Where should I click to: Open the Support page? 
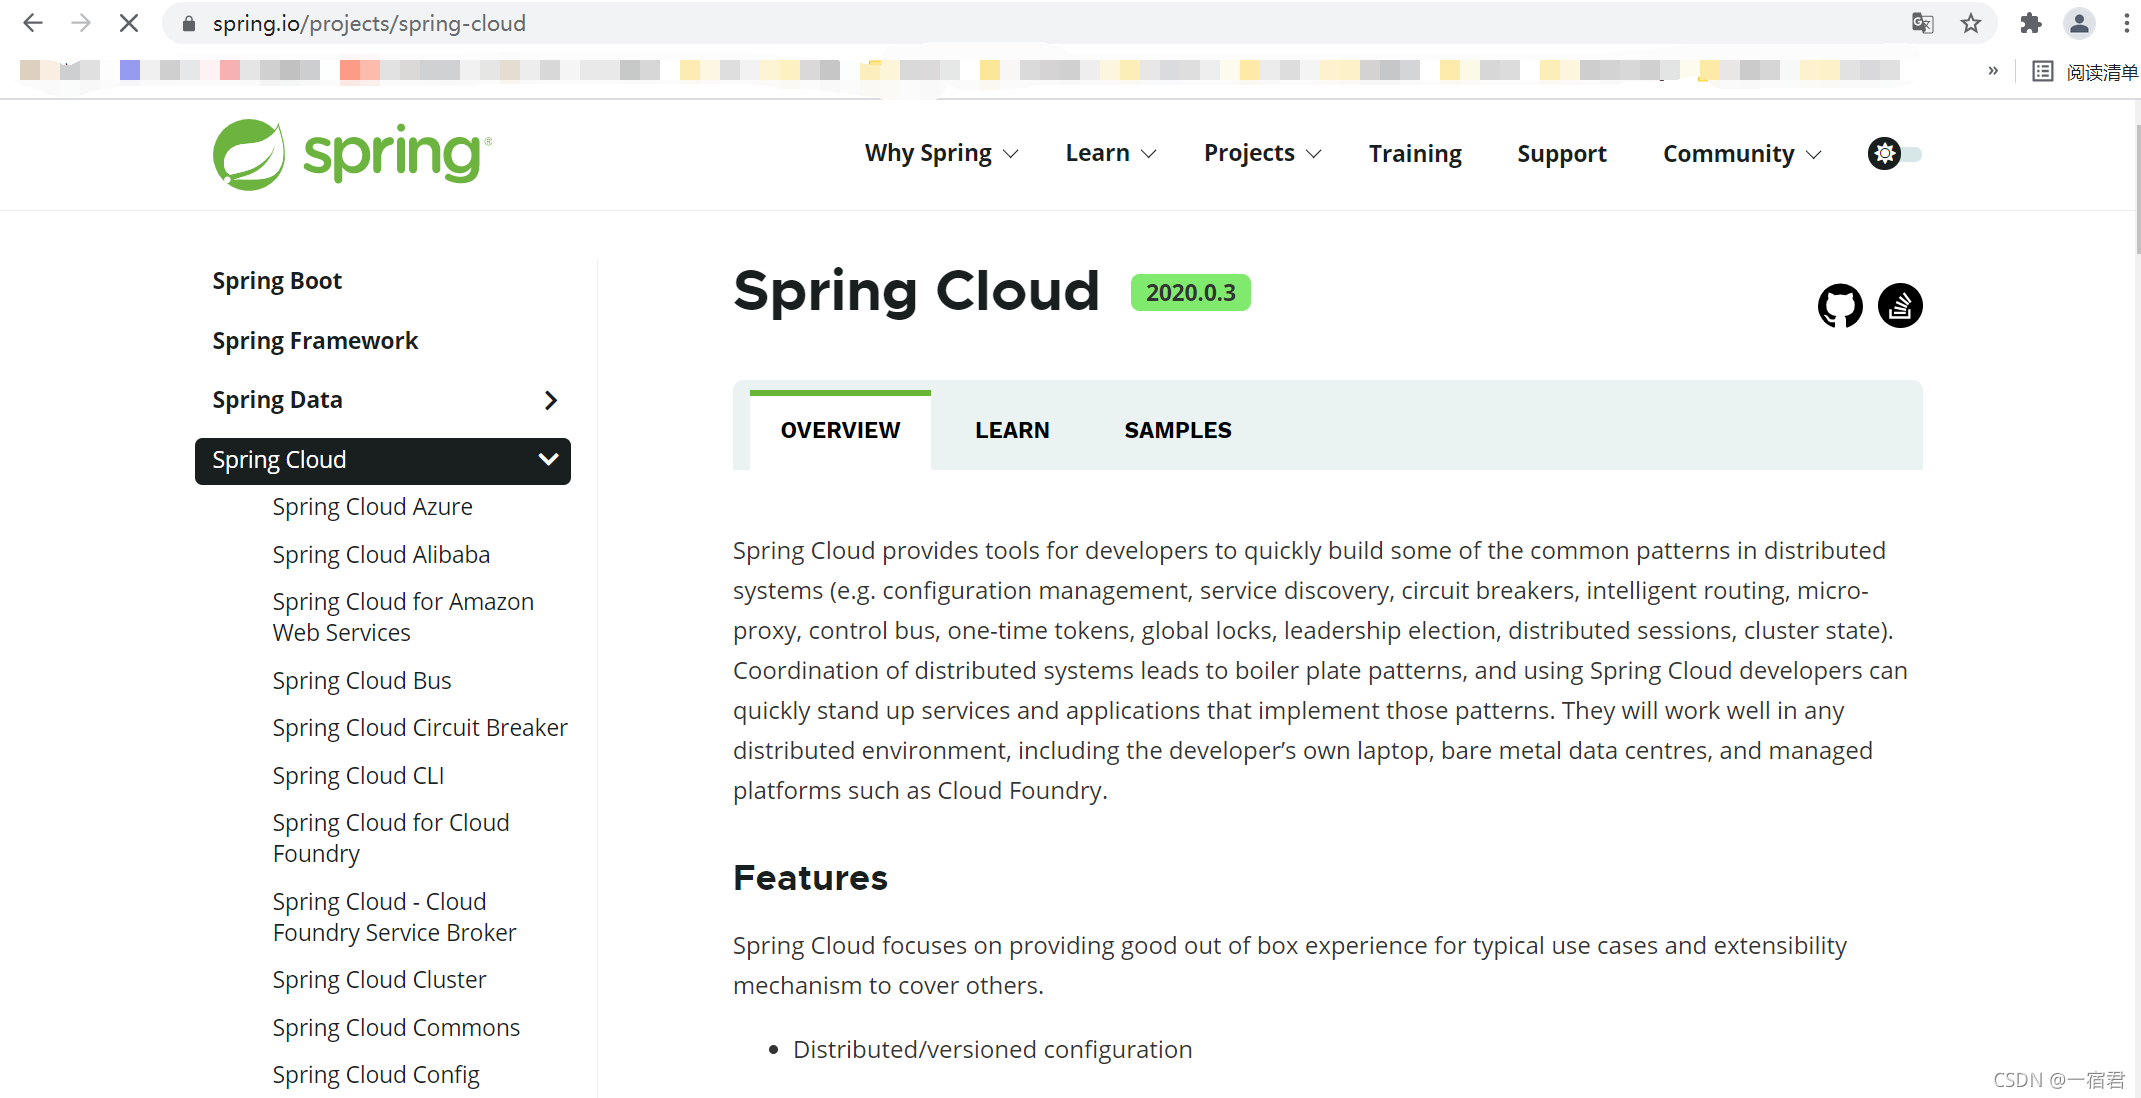pos(1561,154)
